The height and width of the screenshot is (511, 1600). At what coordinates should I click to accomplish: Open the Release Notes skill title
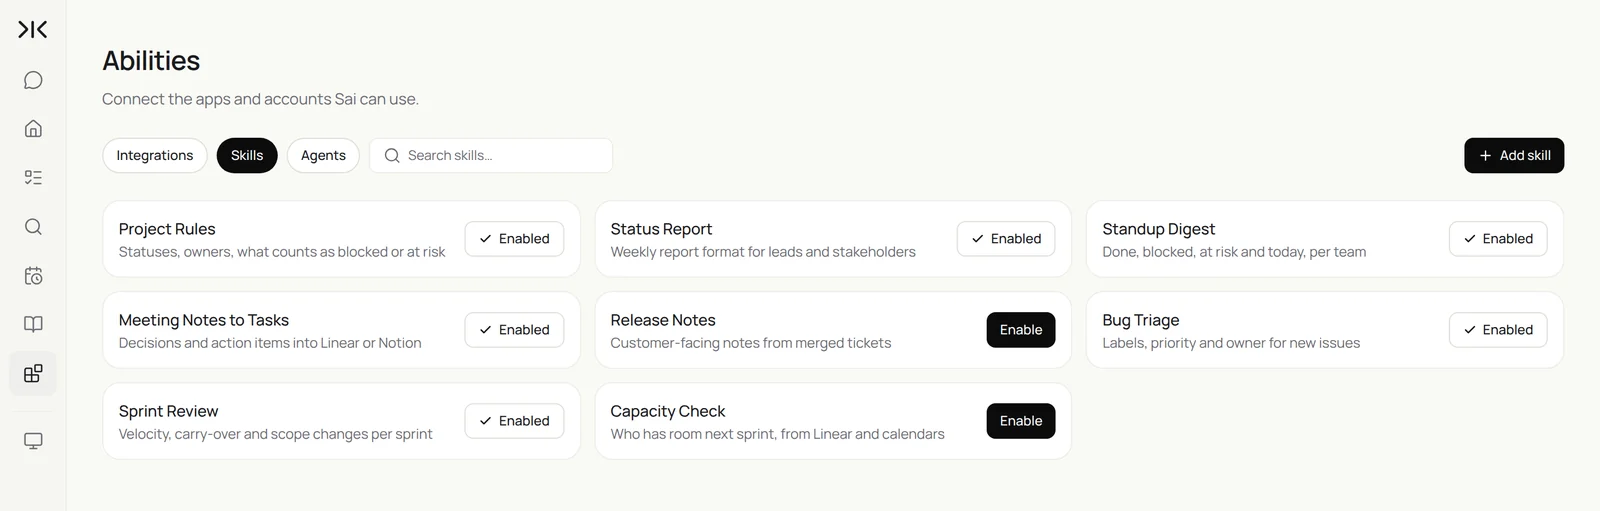(x=663, y=320)
